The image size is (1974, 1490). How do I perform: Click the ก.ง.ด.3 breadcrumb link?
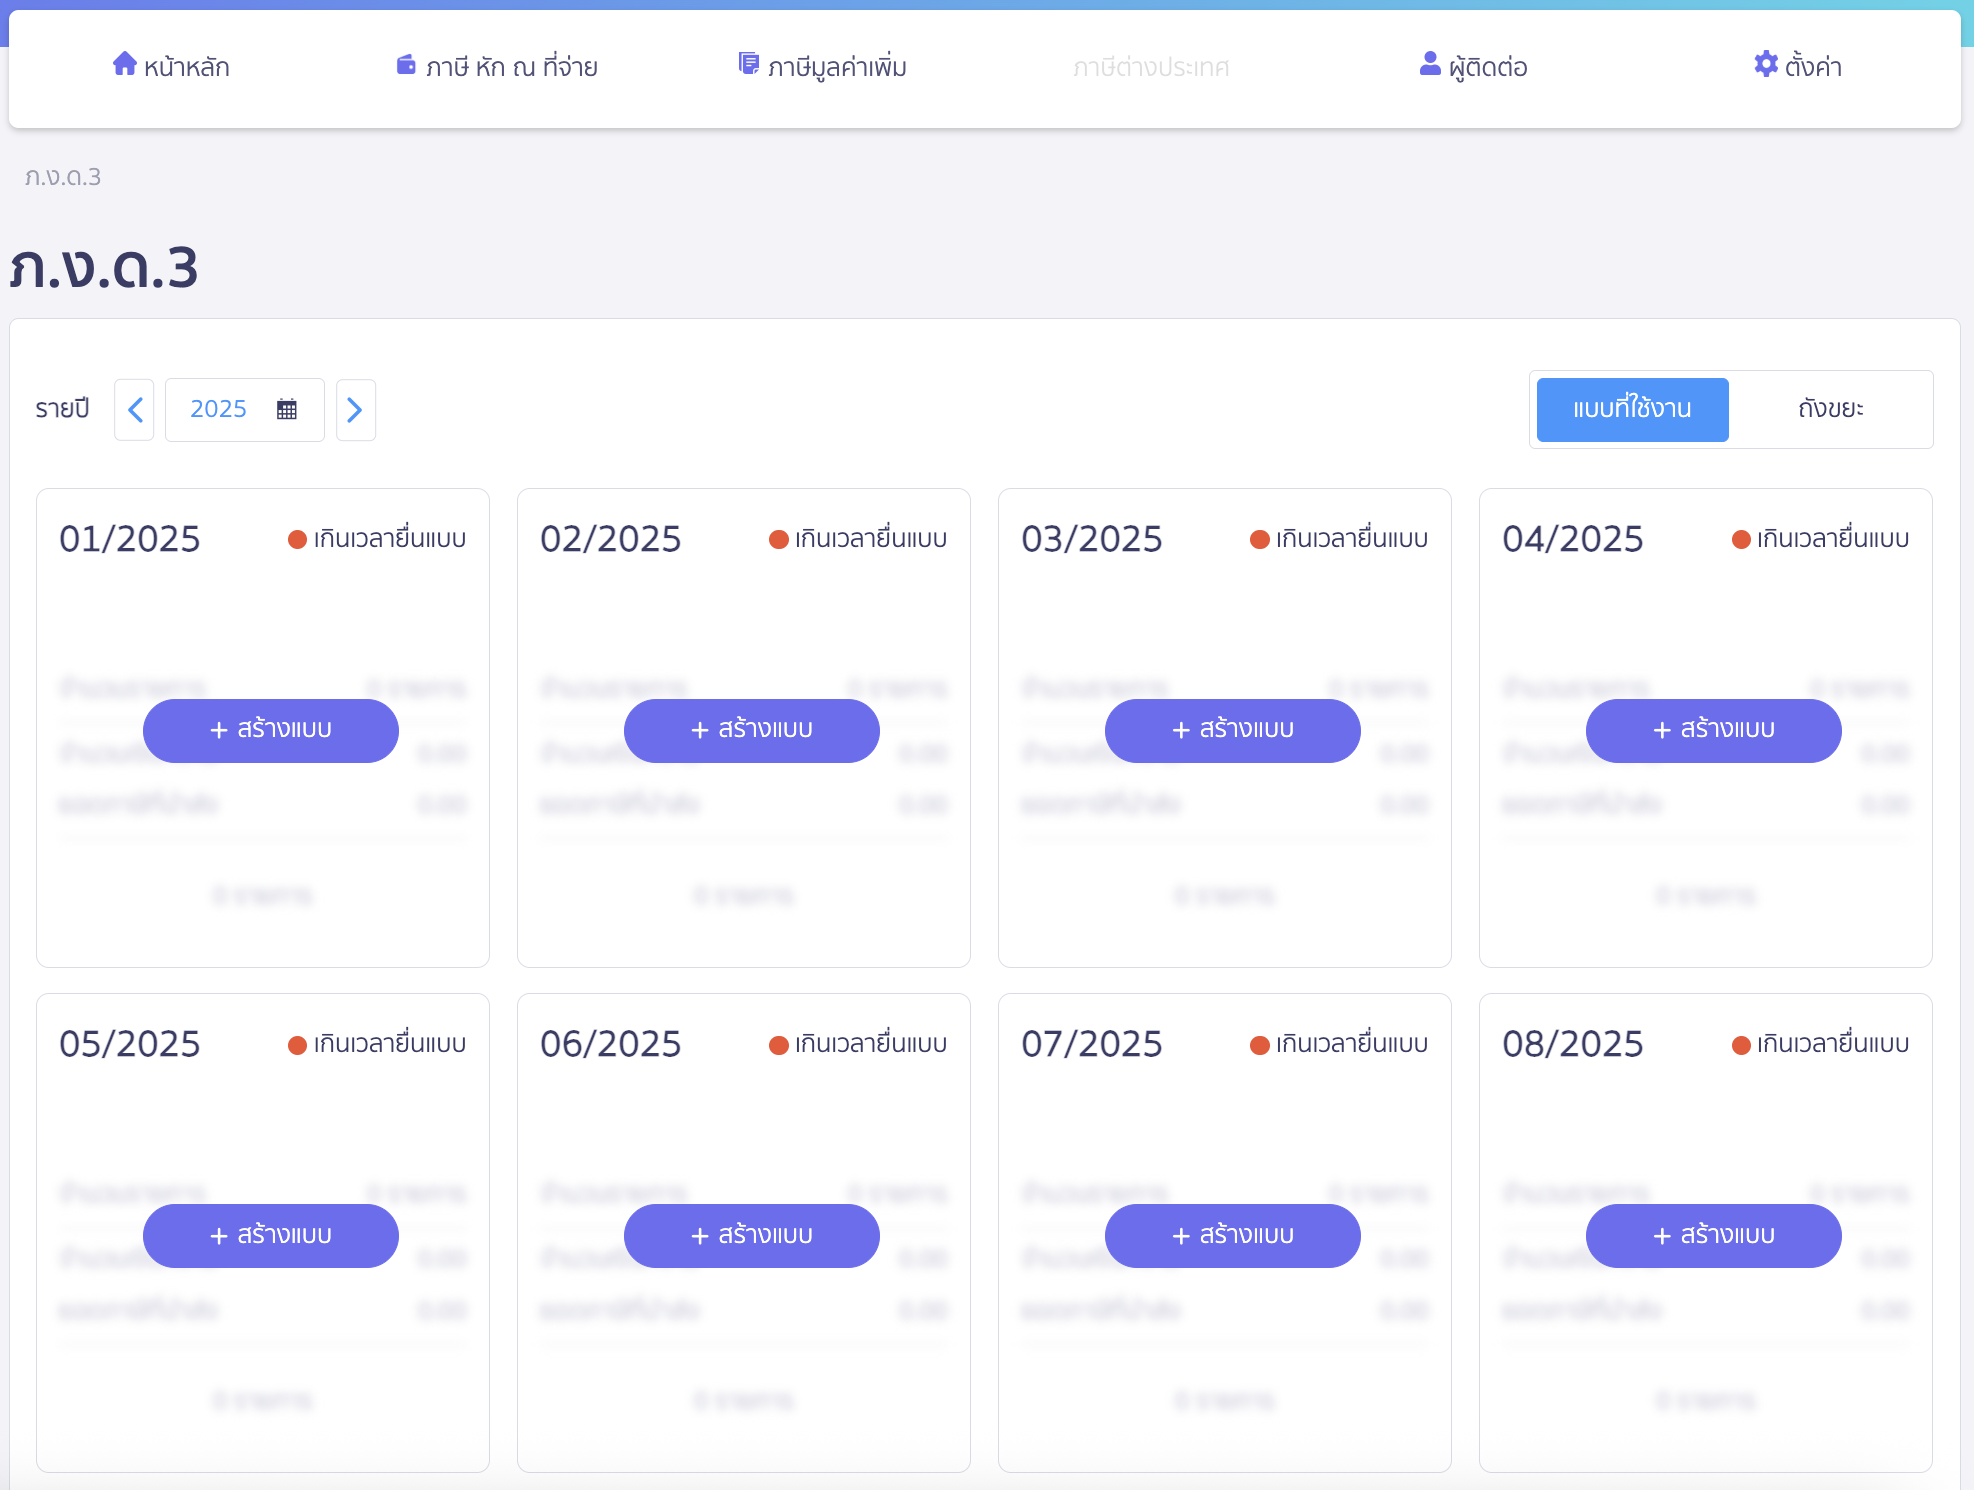pyautogui.click(x=63, y=177)
